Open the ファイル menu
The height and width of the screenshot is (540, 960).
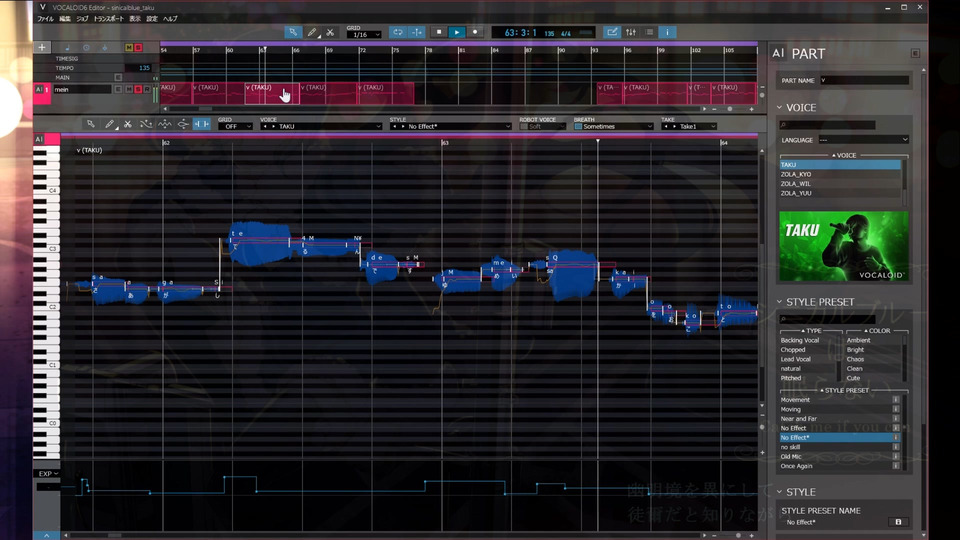coord(45,19)
